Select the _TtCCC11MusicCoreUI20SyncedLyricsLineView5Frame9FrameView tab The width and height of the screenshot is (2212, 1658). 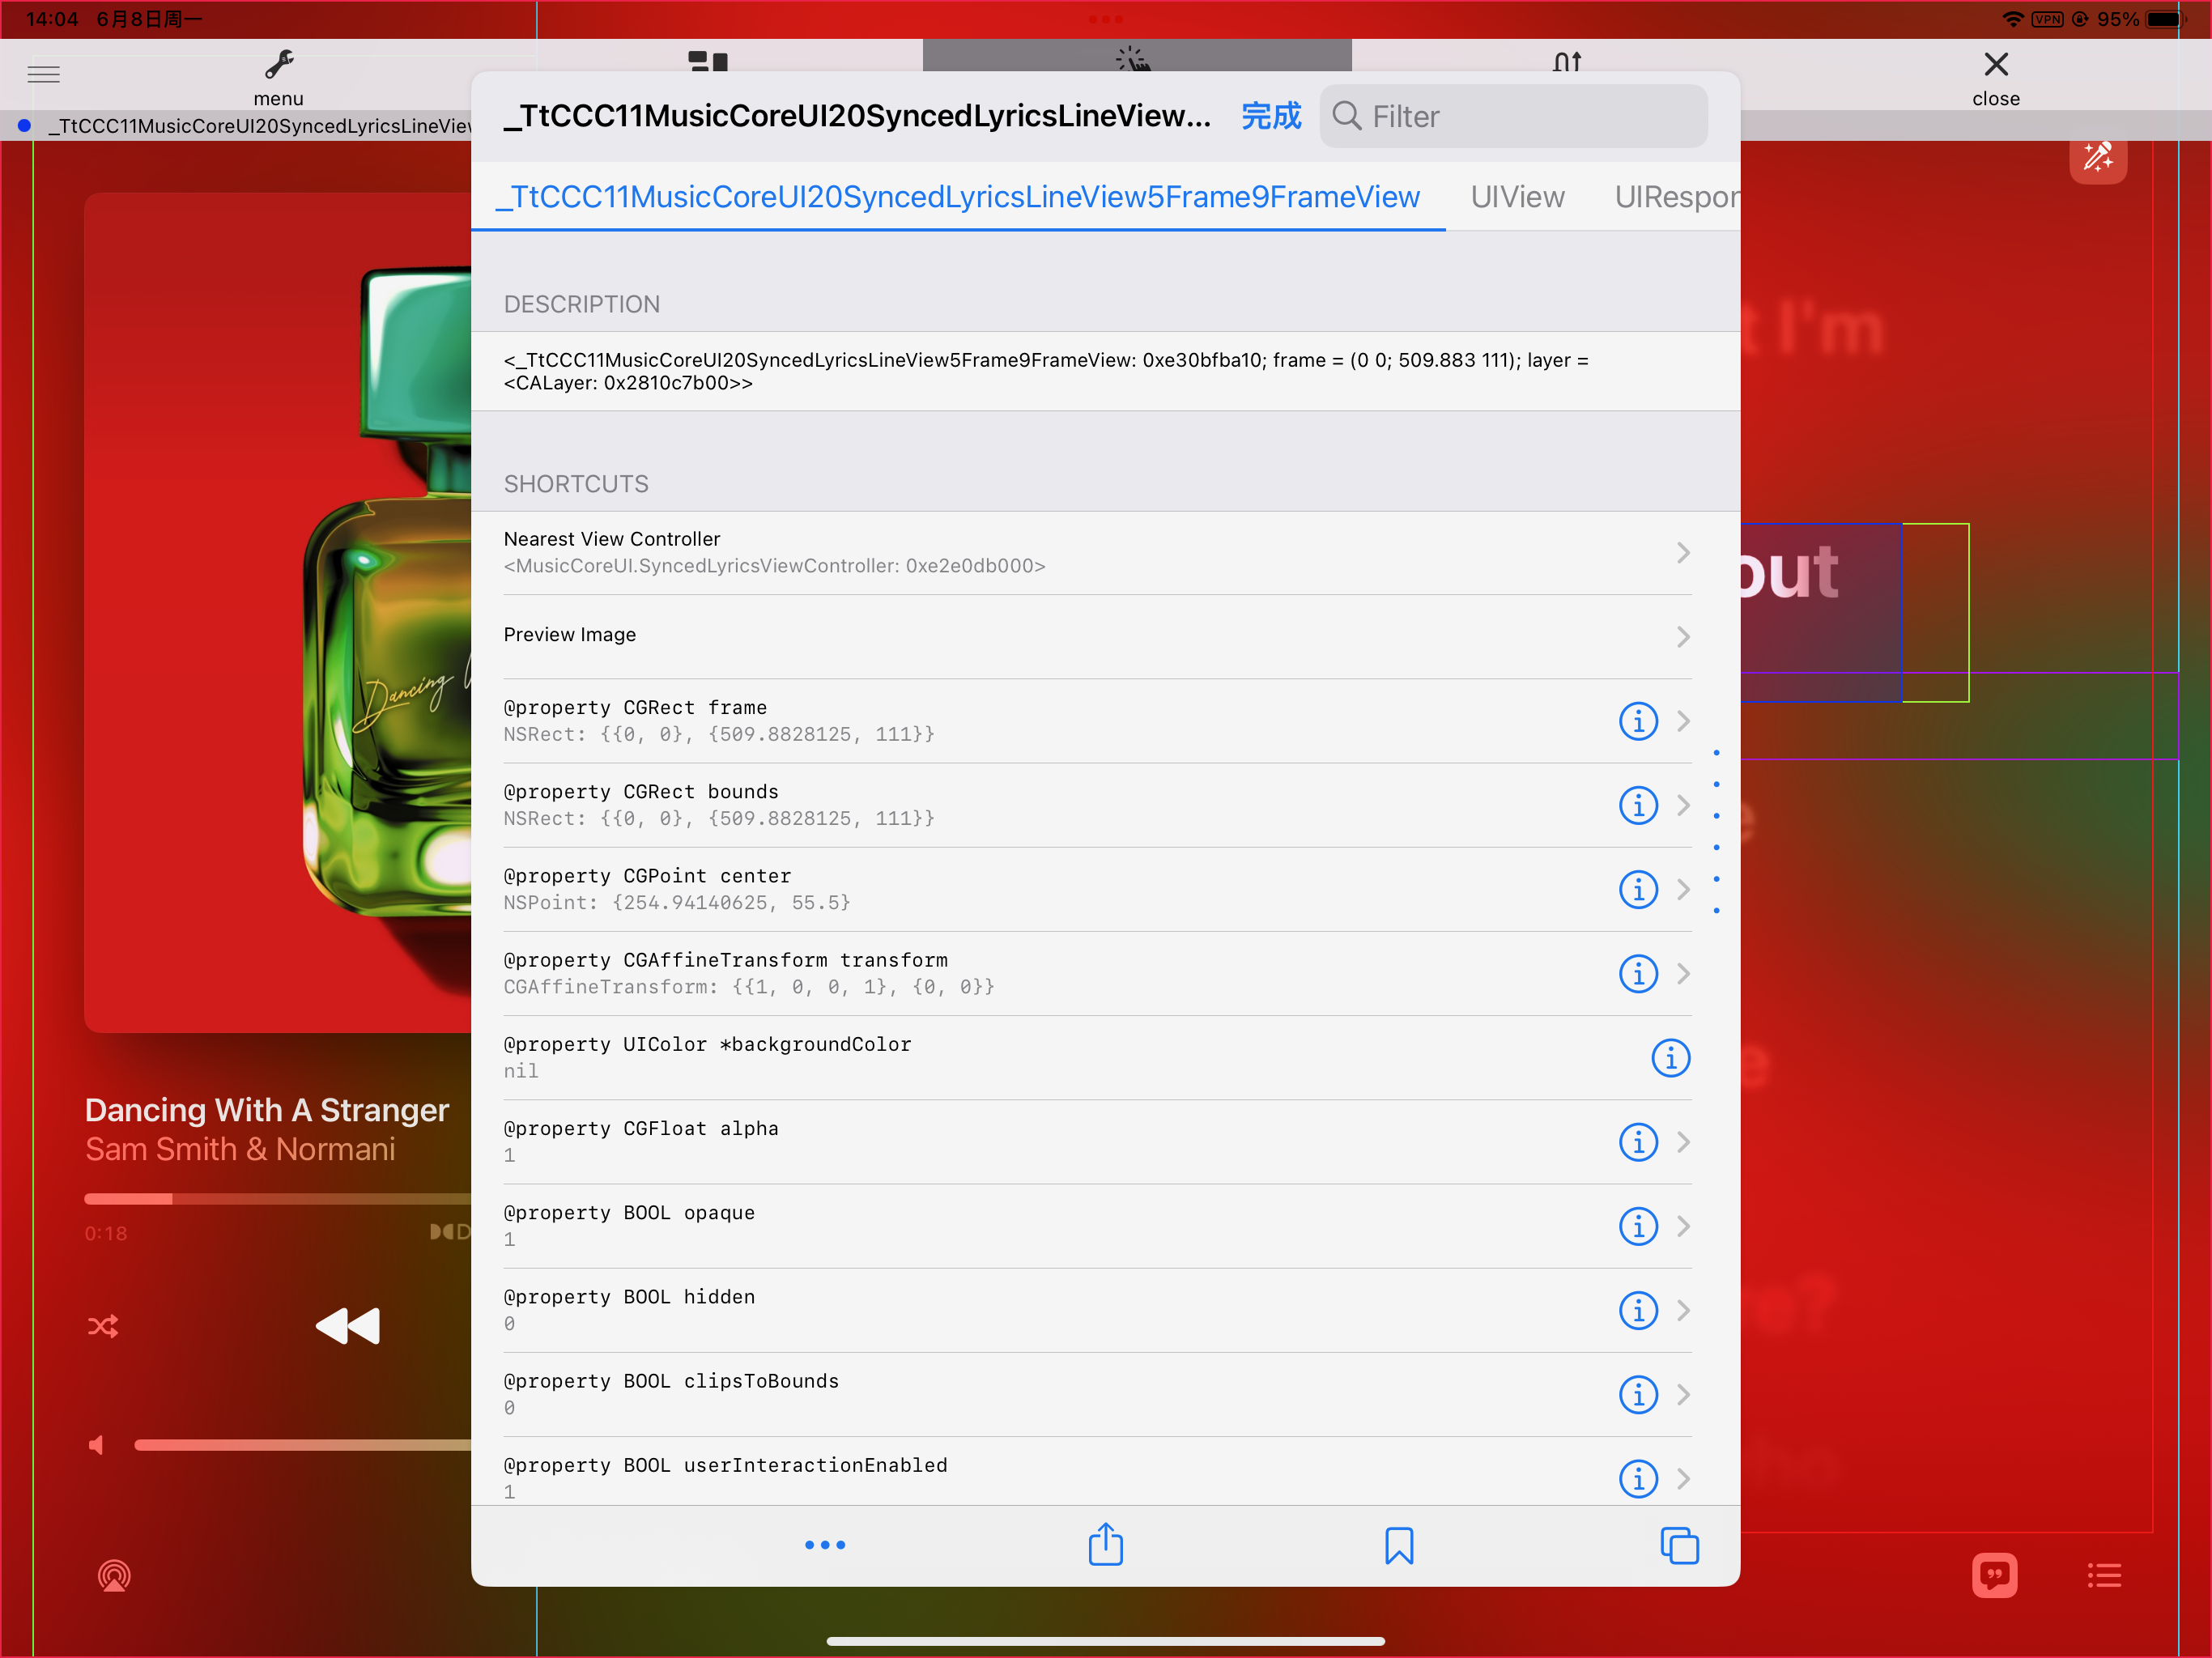pyautogui.click(x=957, y=197)
